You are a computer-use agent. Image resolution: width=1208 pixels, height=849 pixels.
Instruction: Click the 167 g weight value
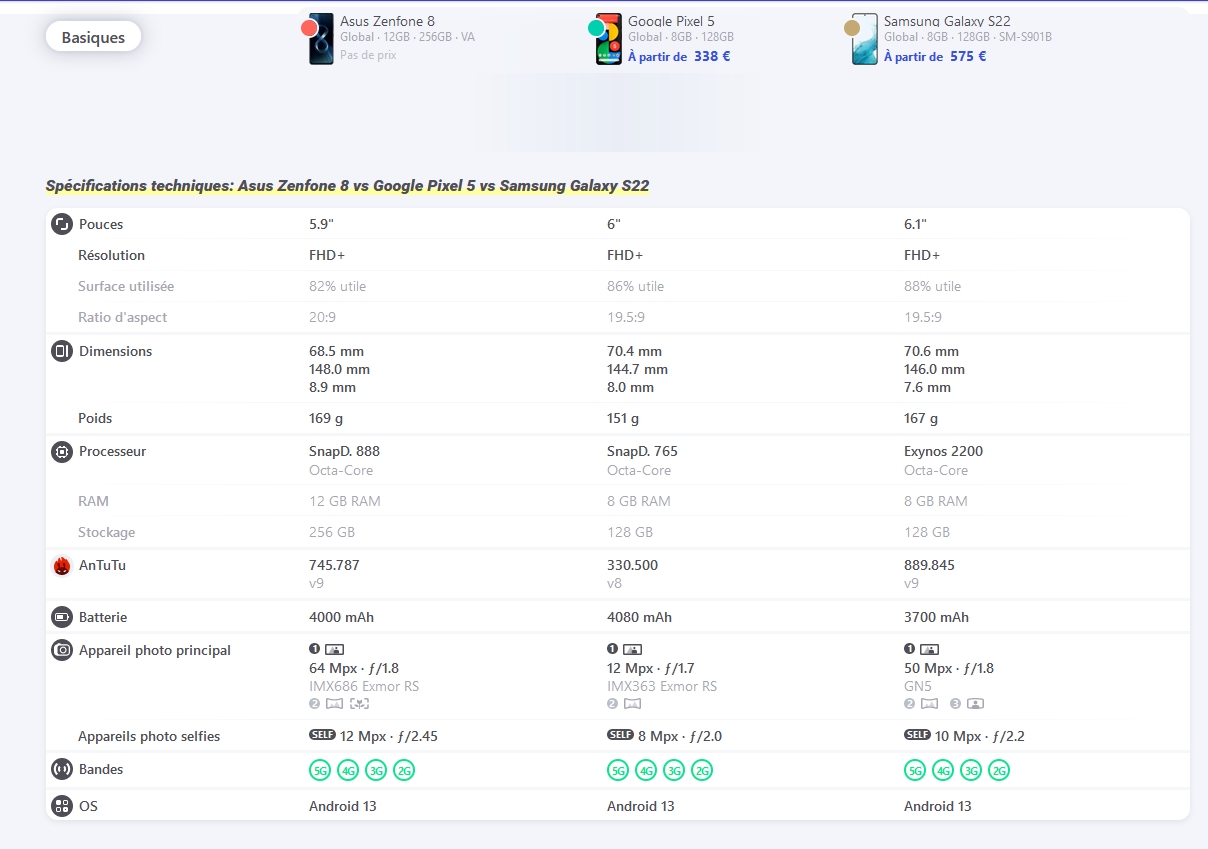[x=921, y=418]
